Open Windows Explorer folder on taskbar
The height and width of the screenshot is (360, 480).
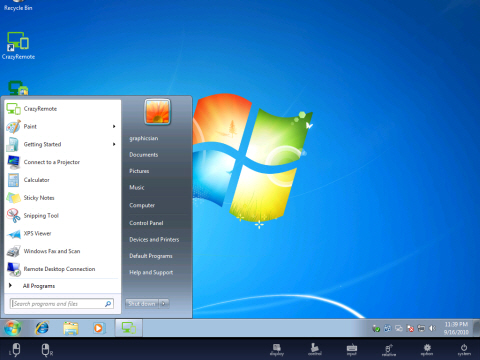(x=71, y=328)
